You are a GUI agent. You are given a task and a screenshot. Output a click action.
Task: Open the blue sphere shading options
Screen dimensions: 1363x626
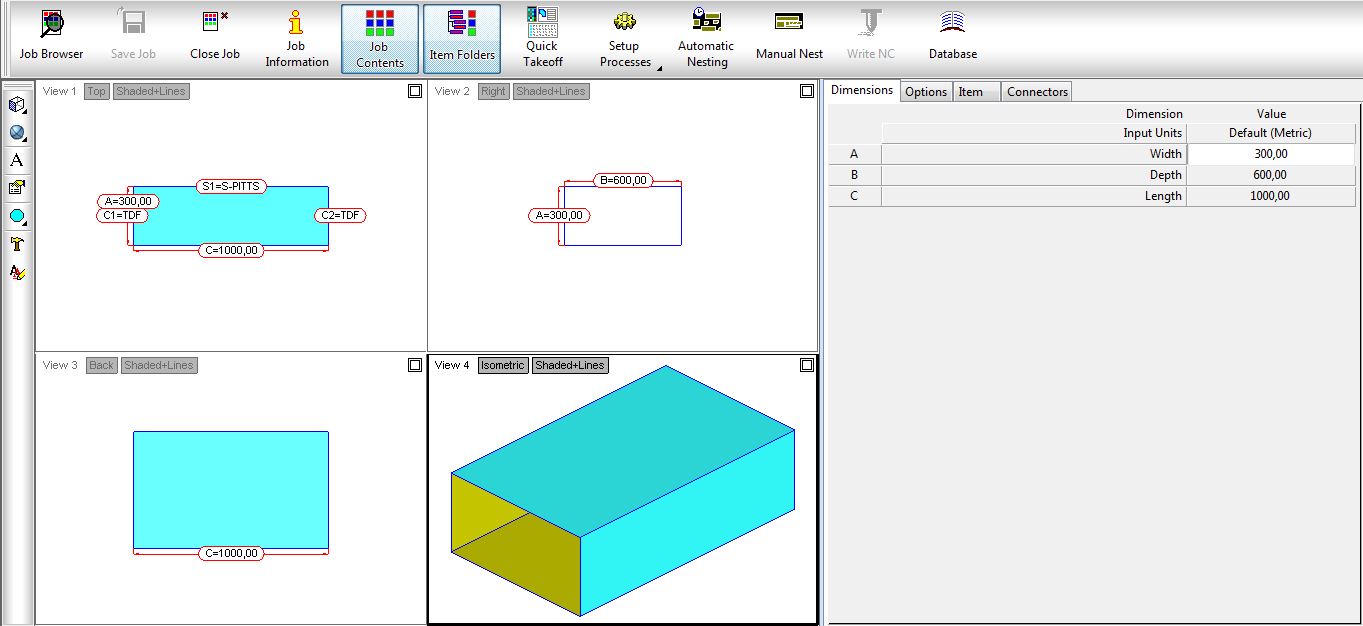click(17, 133)
